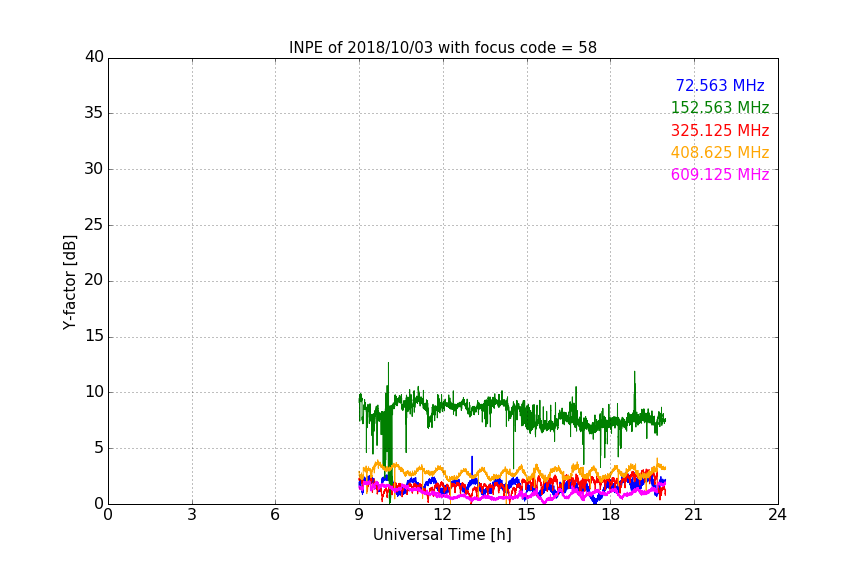Click the x-axis tick label 18
The width and height of the screenshot is (864, 576).
point(610,515)
